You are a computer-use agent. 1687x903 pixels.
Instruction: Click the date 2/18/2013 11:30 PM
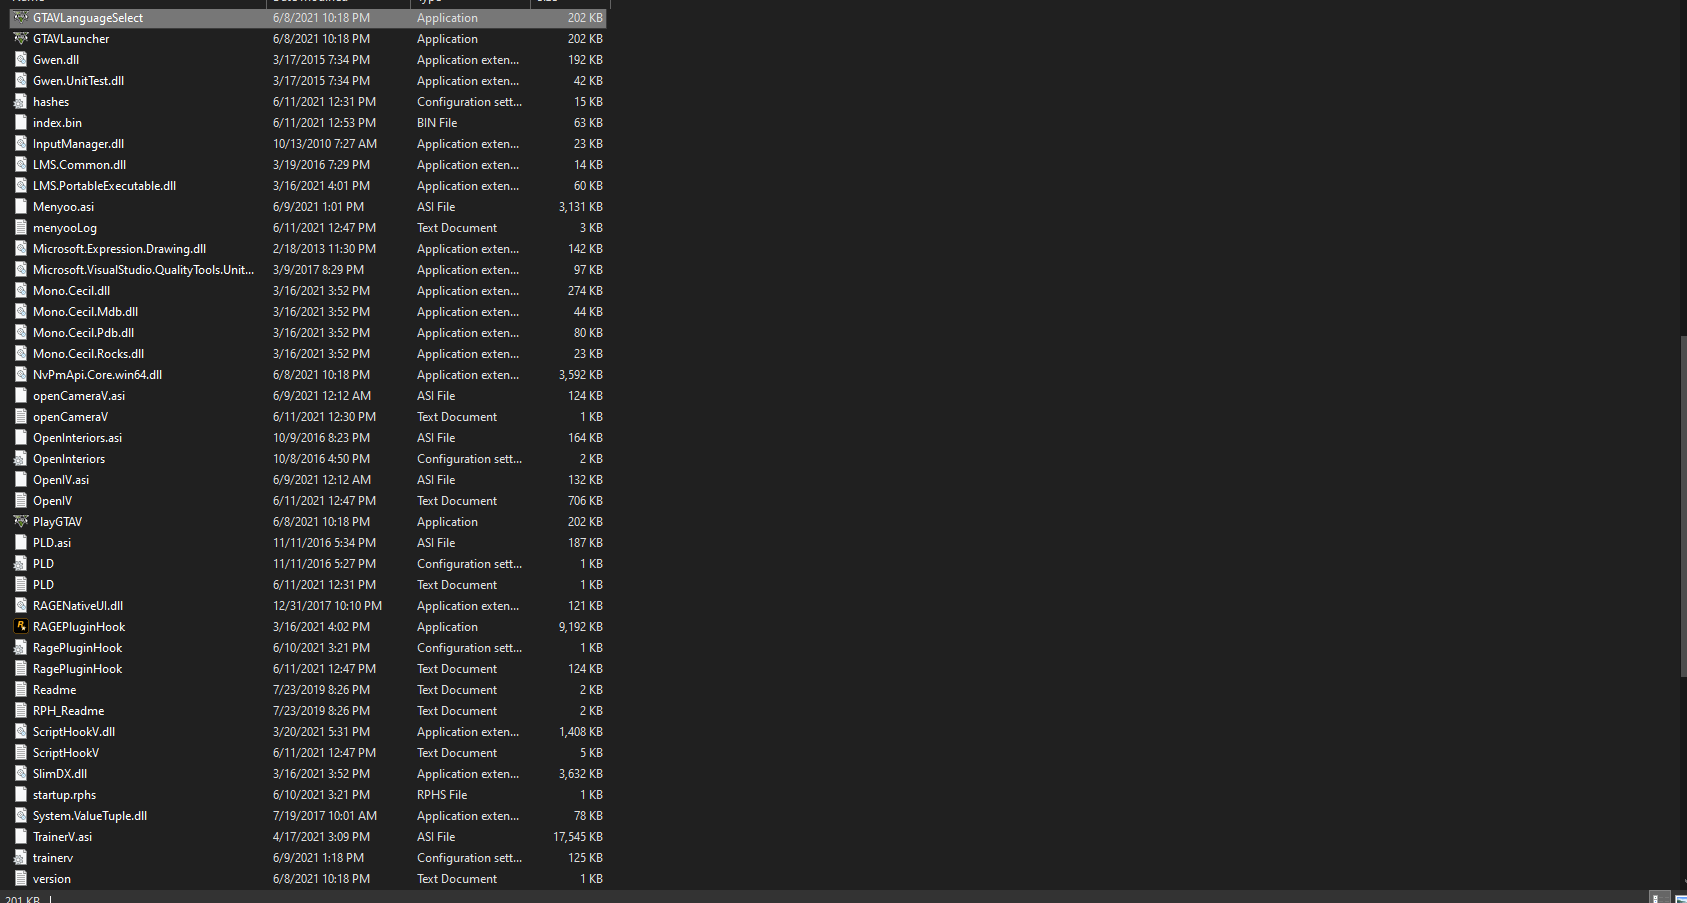pyautogui.click(x=324, y=249)
